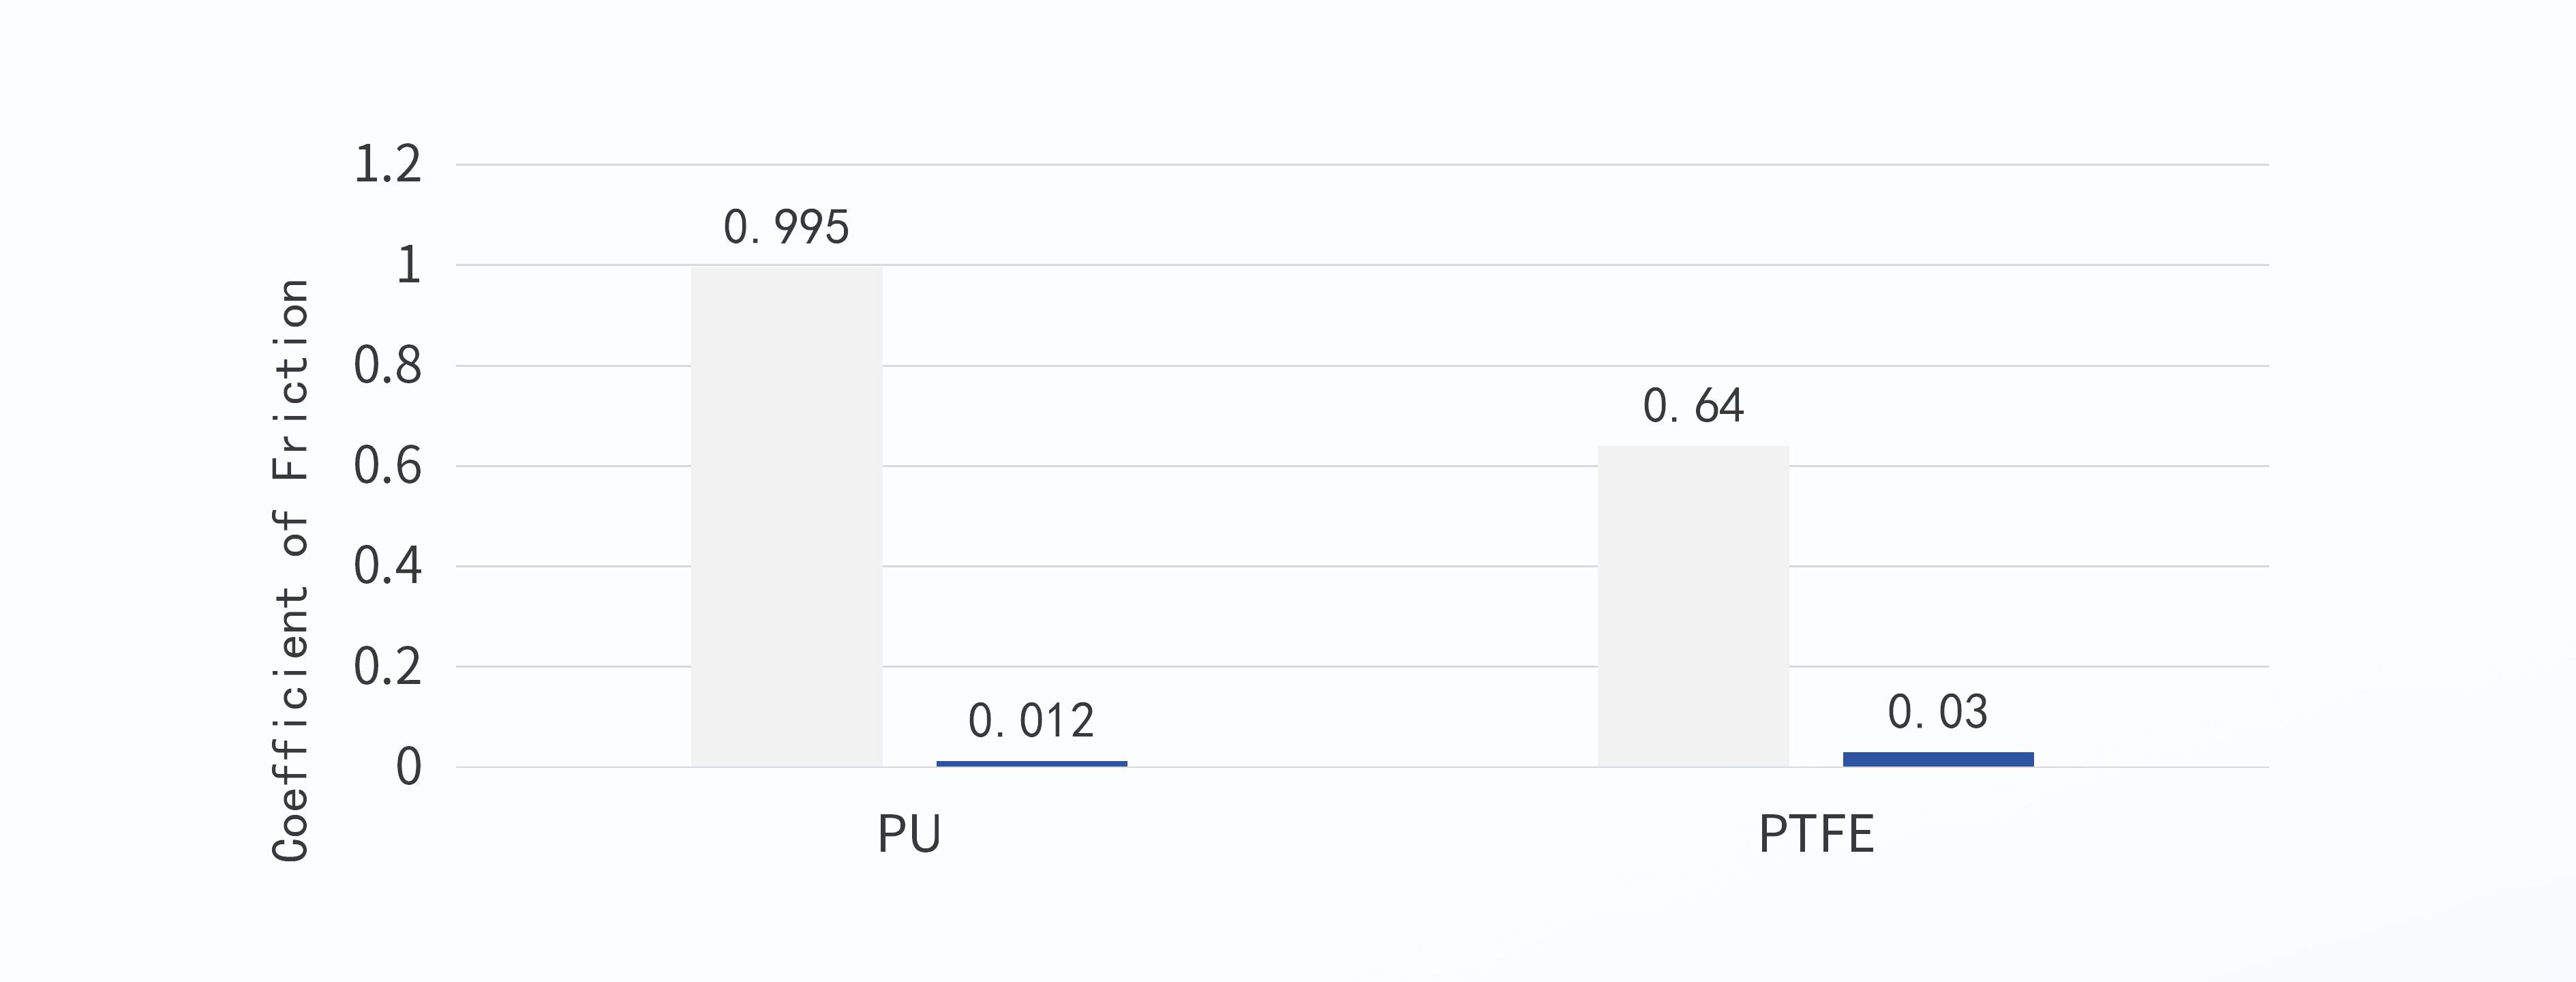
Task: Click the PTFE blue bar
Action: coord(1938,759)
